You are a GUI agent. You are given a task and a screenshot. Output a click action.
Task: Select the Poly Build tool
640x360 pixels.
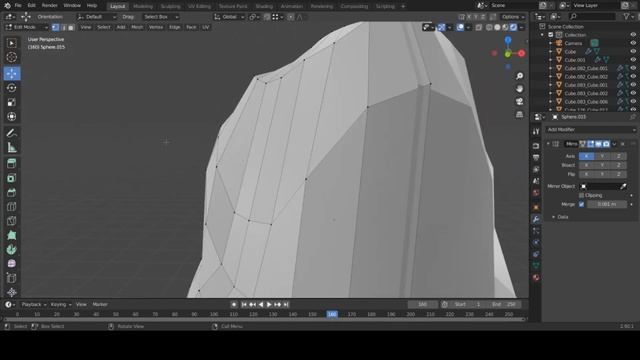click(x=11, y=235)
